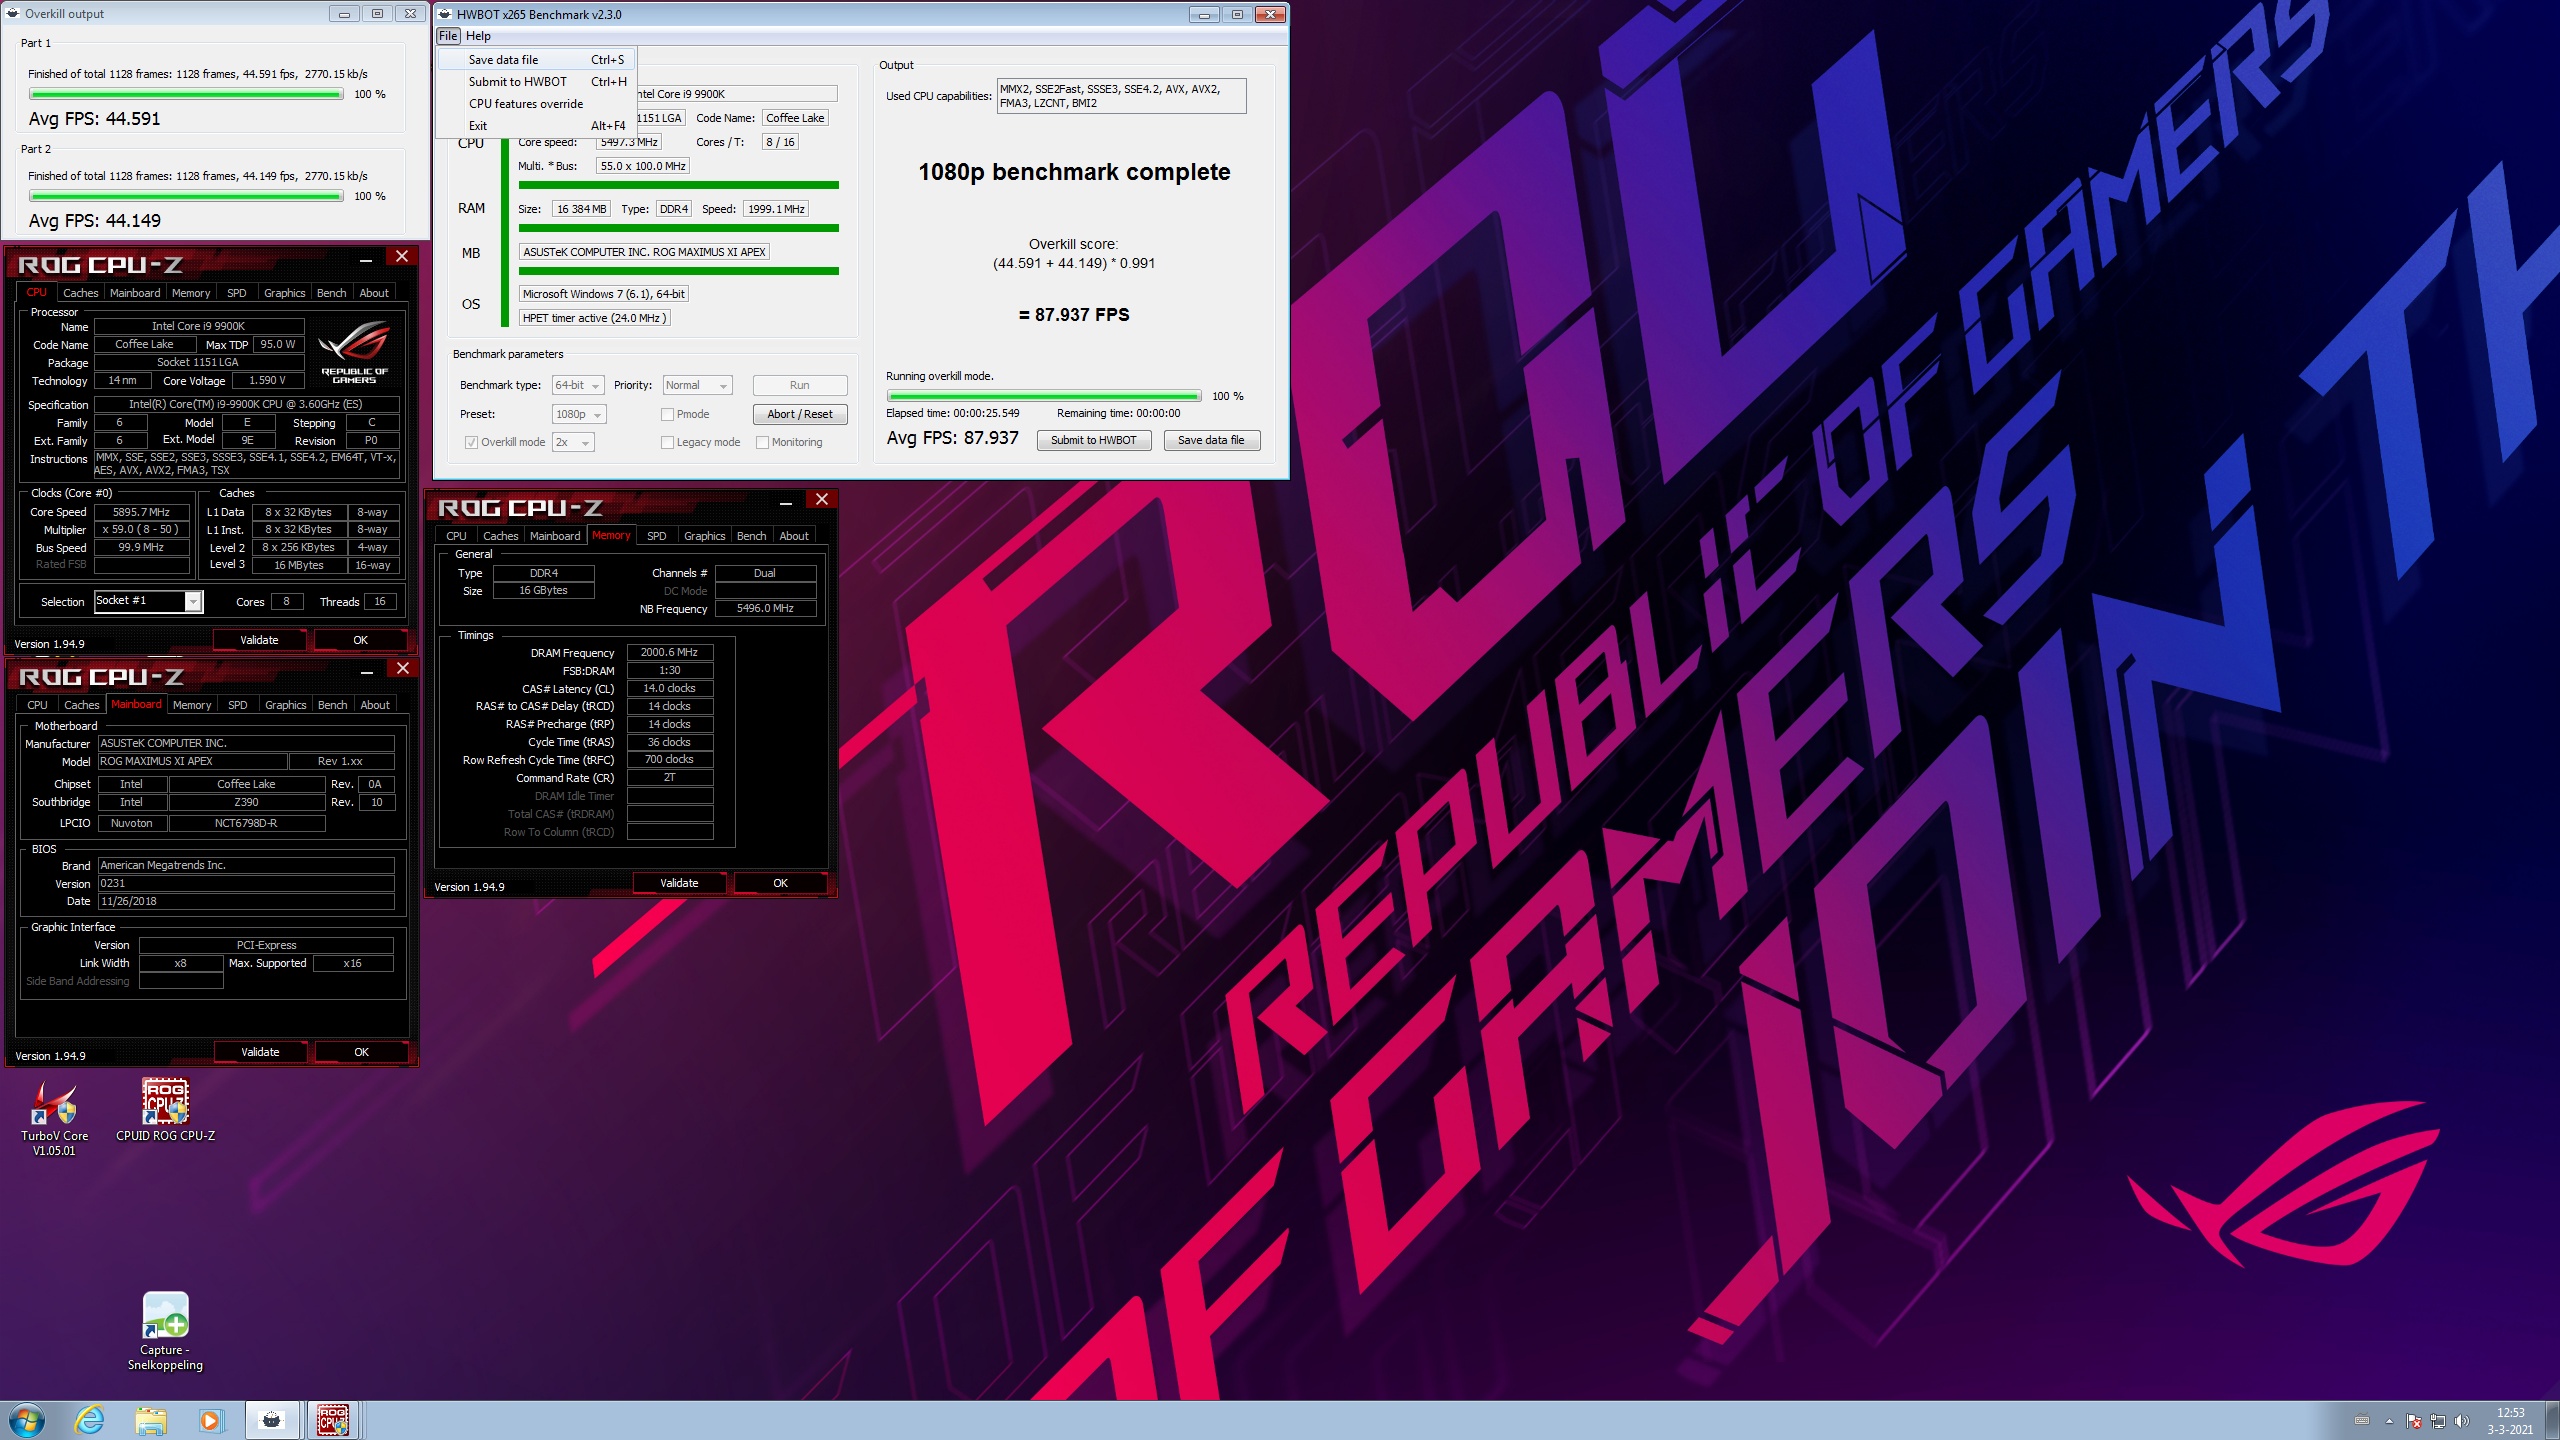Click the disabled Run button
The width and height of the screenshot is (2560, 1440).
800,385
